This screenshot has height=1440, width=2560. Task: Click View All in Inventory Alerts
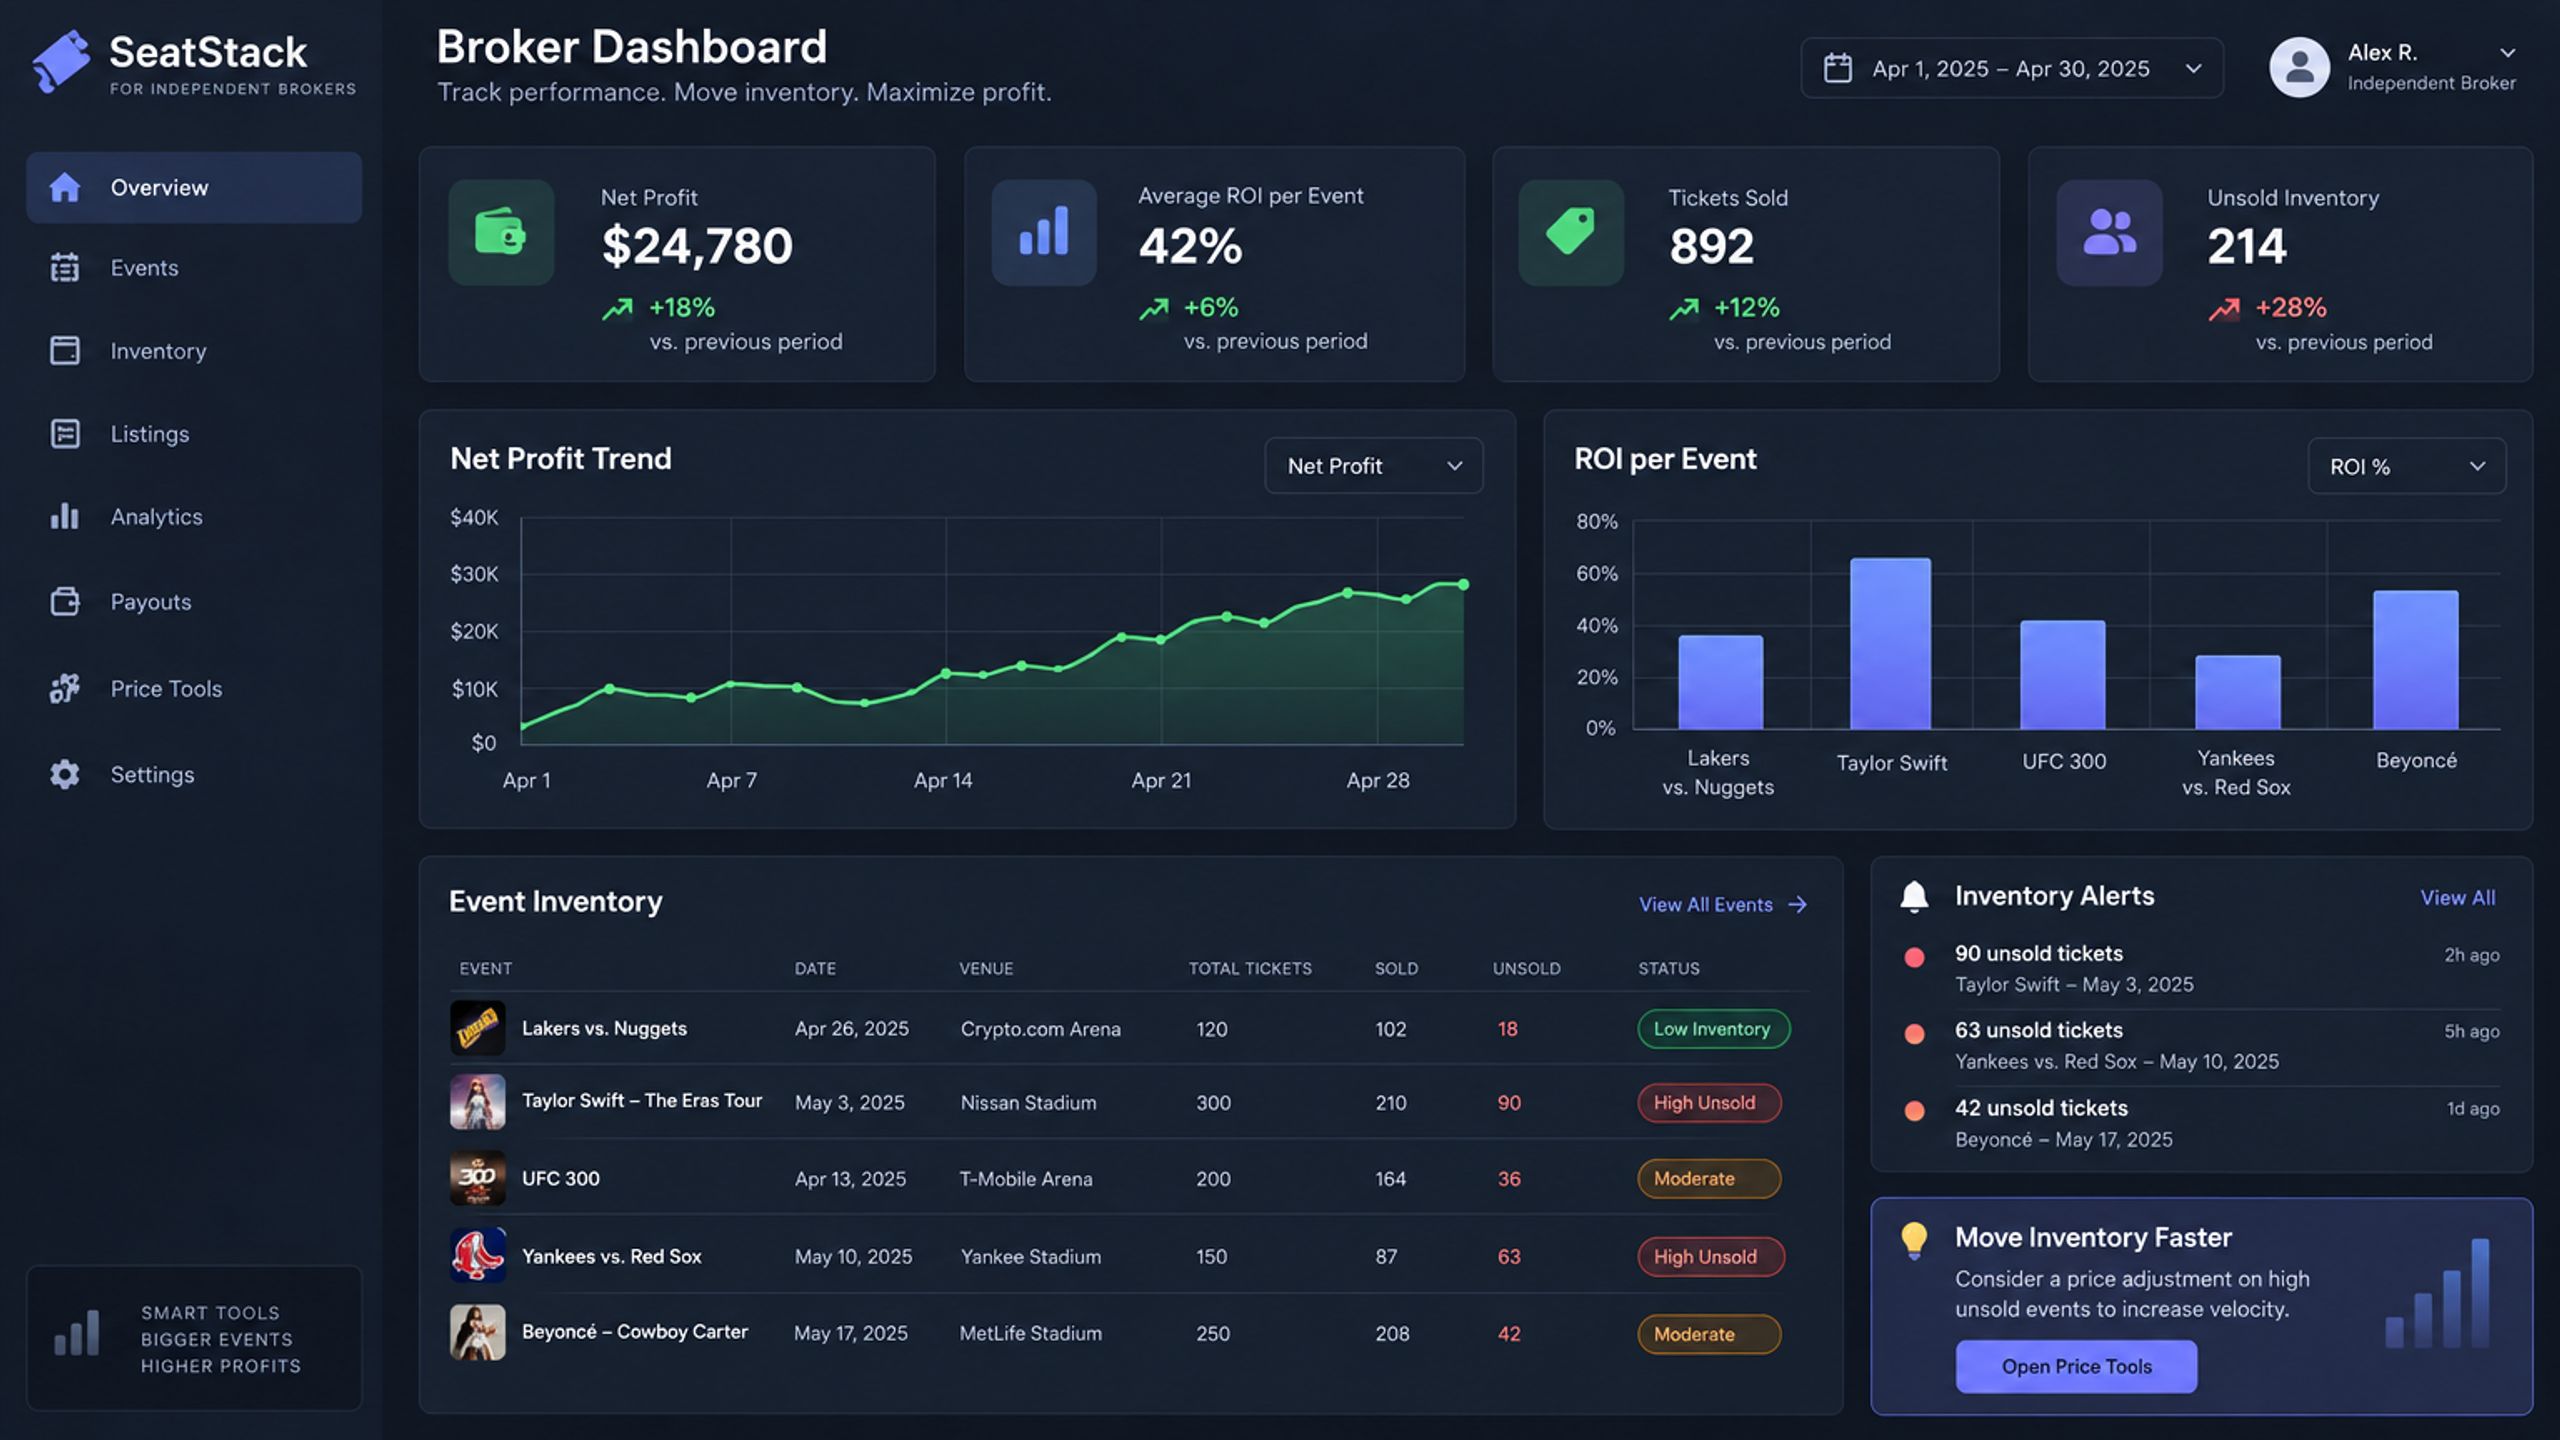[2457, 897]
